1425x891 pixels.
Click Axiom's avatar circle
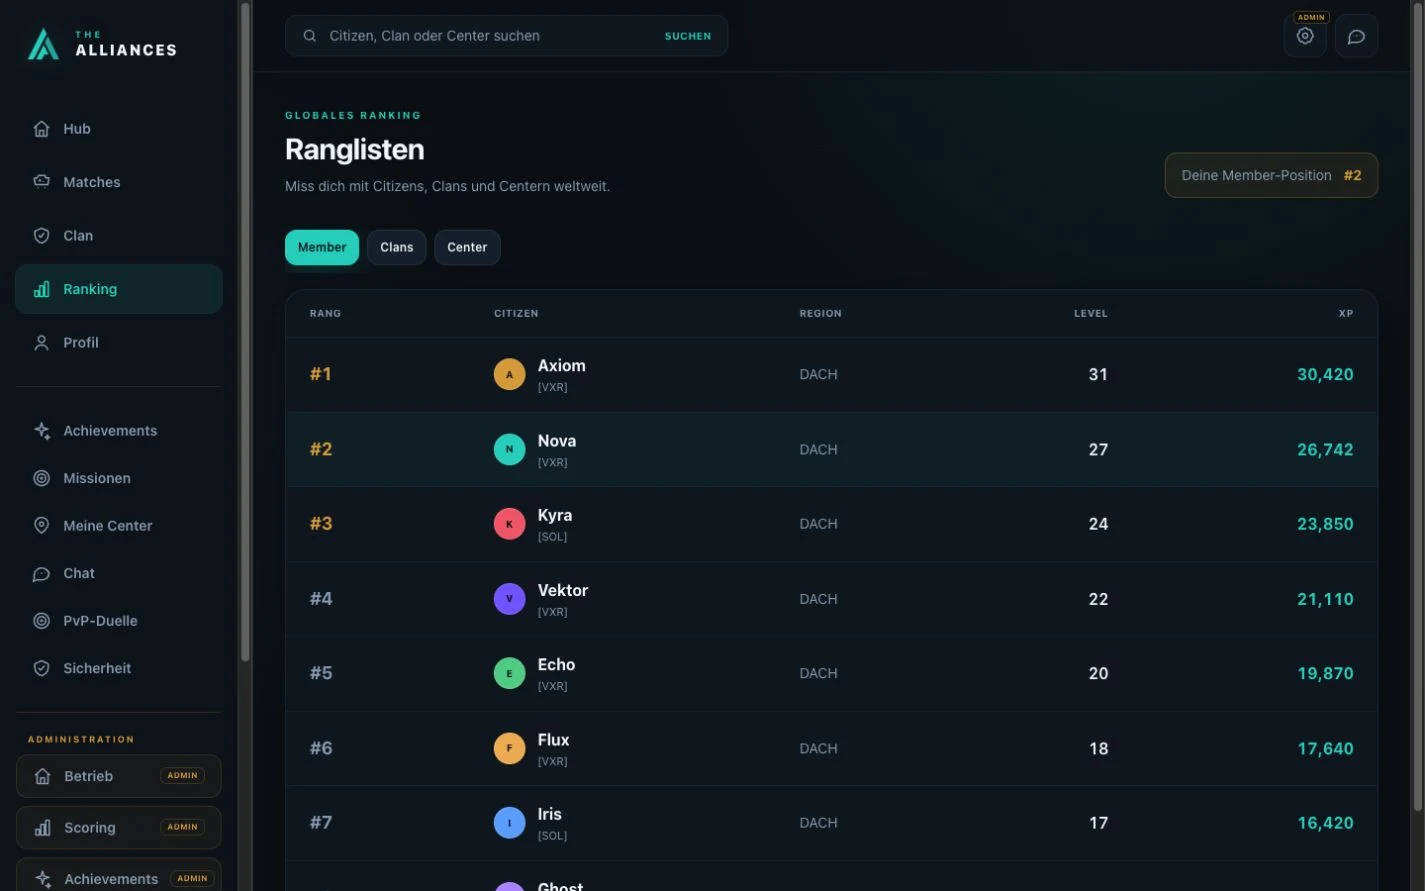coord(509,374)
